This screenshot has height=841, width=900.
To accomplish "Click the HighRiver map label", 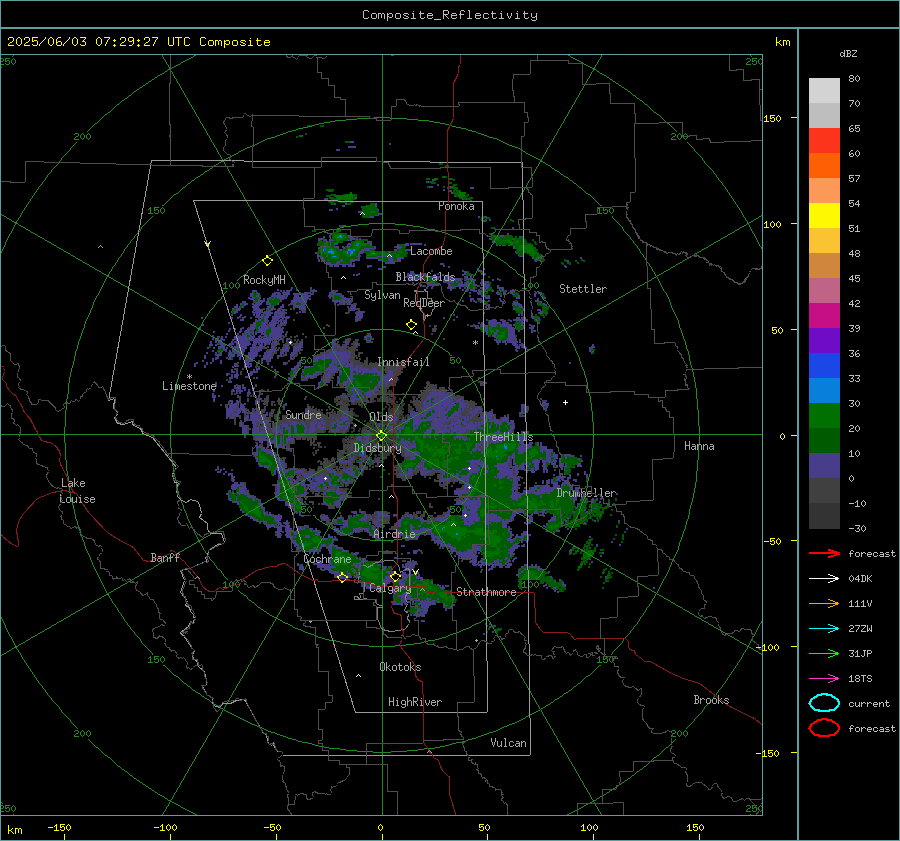I will 415,702.
